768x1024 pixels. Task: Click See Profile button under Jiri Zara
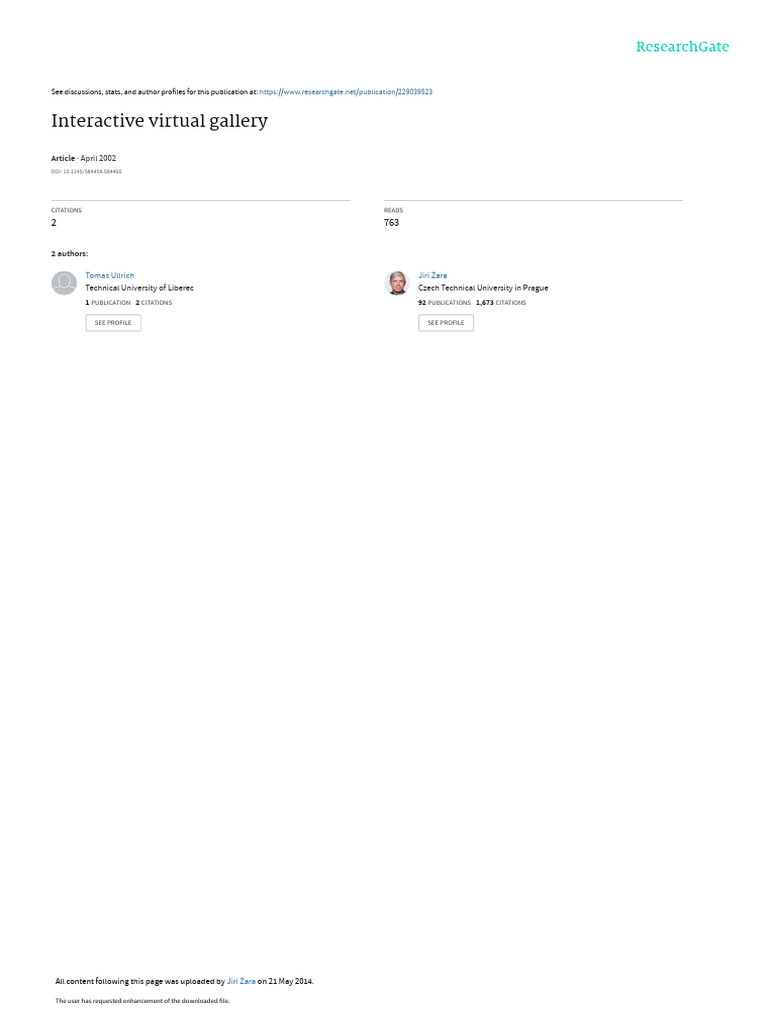click(446, 323)
